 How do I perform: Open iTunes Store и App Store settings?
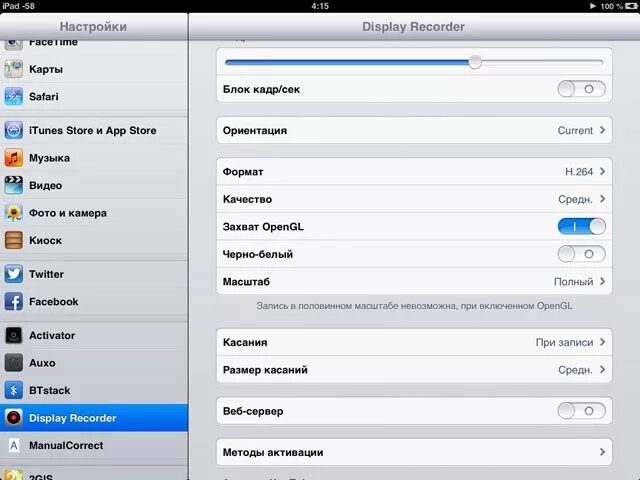94,131
